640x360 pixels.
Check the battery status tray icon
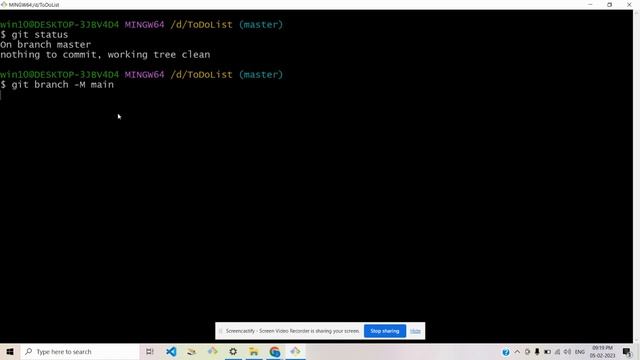click(547, 352)
